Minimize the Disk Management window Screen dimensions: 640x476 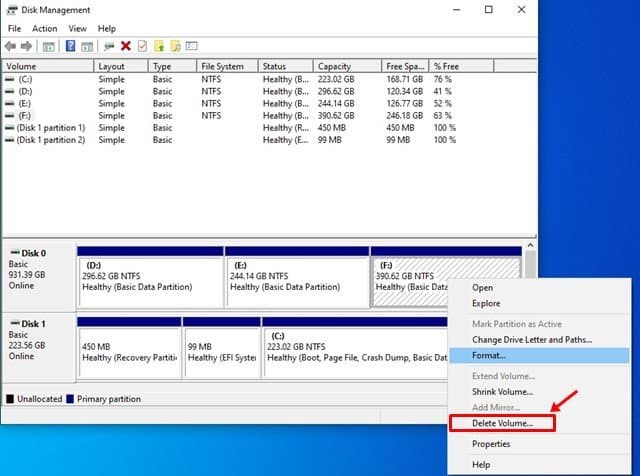456,9
